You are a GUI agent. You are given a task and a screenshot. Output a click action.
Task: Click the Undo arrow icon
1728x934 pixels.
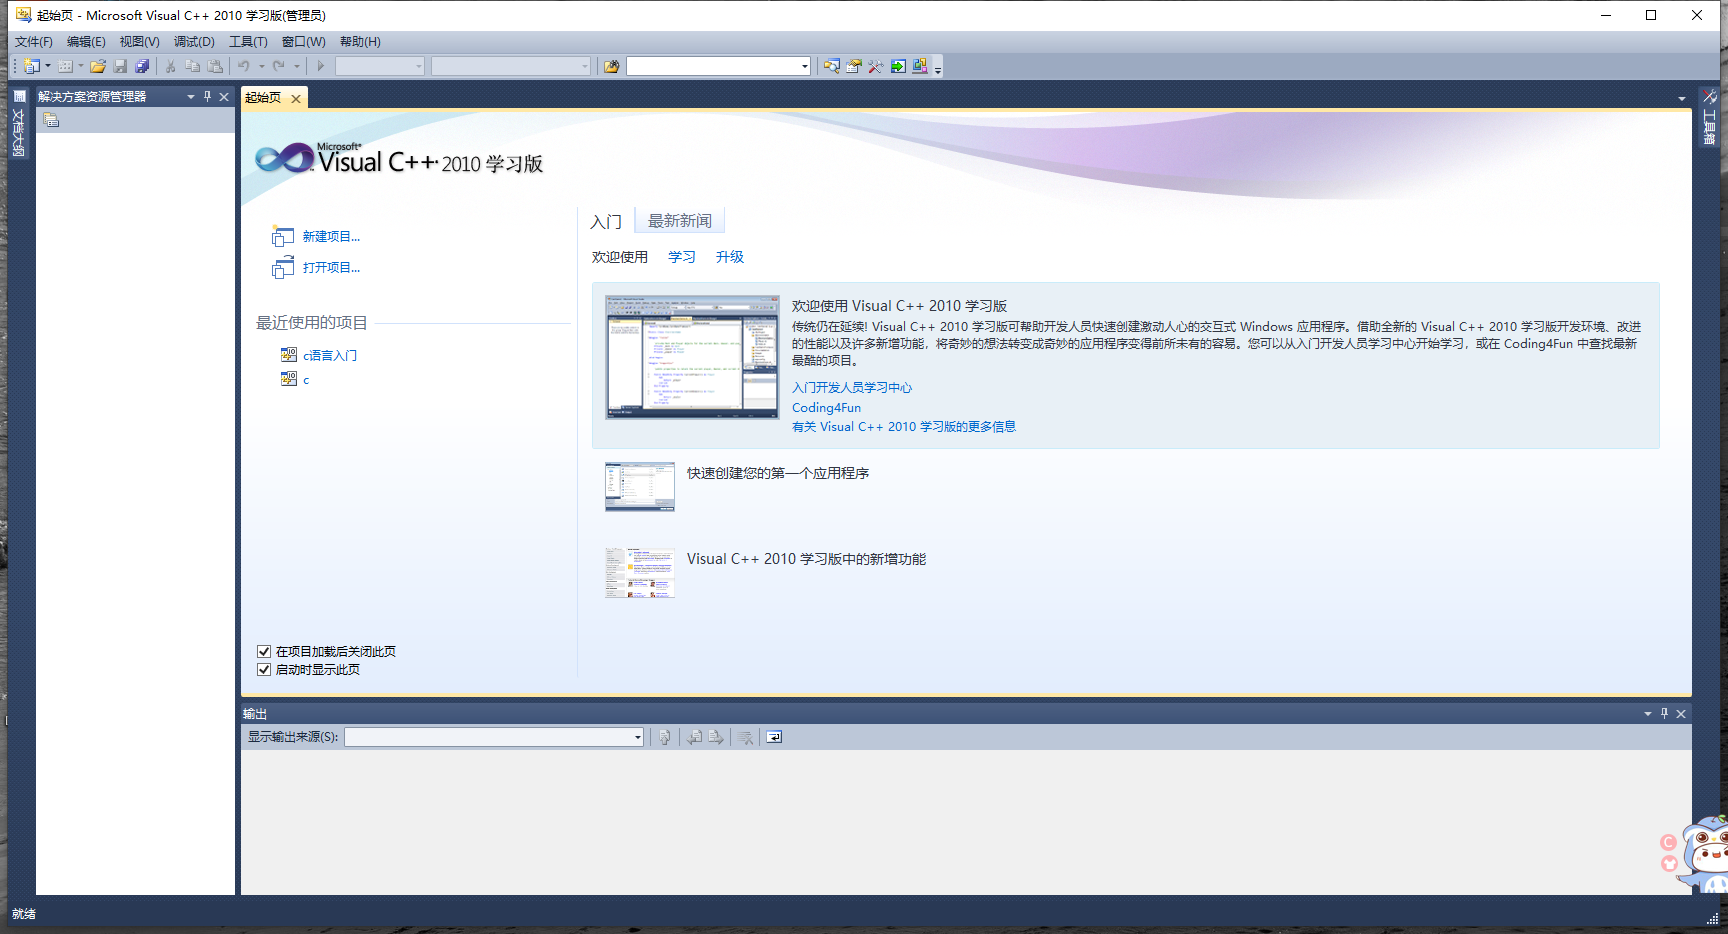click(x=244, y=66)
